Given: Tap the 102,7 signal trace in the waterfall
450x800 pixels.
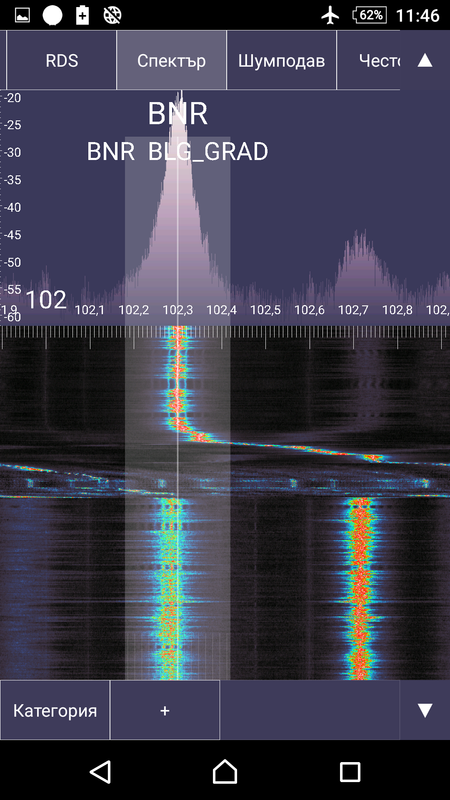Looking at the screenshot, I should pos(360,589).
